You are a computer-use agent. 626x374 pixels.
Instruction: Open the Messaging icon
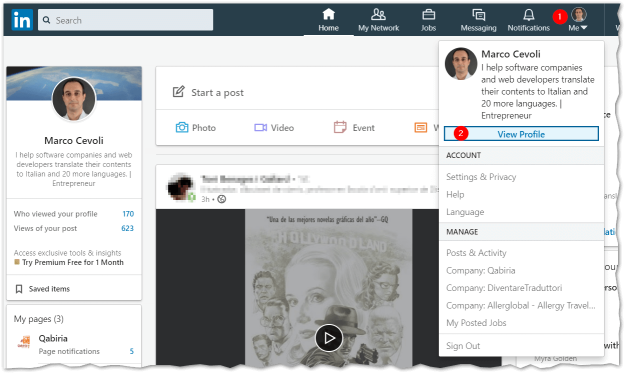(478, 15)
